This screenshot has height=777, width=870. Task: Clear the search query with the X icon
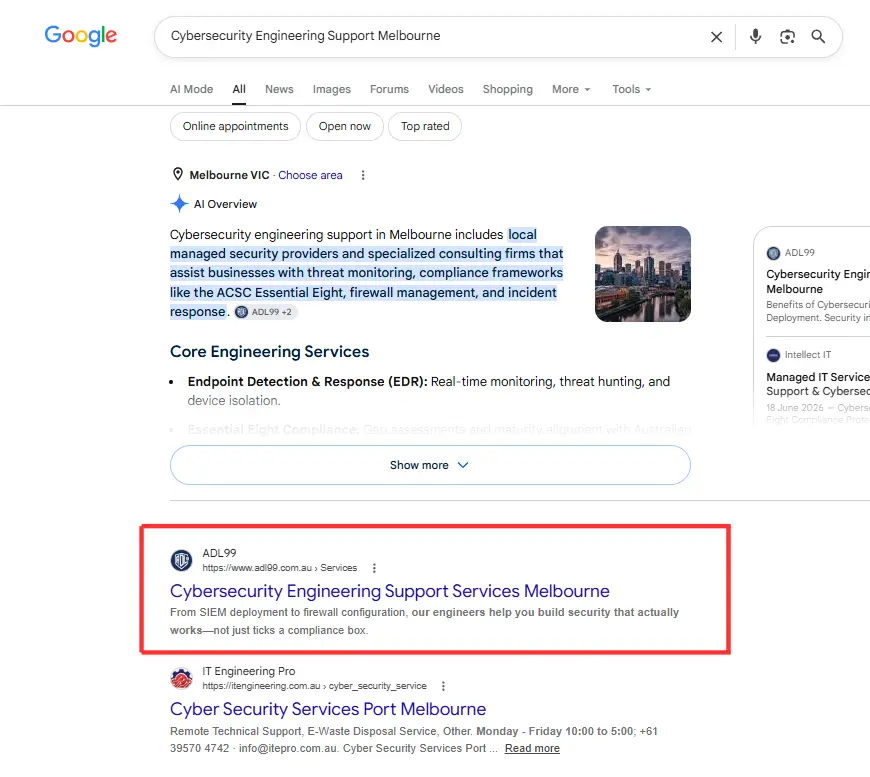coord(716,37)
